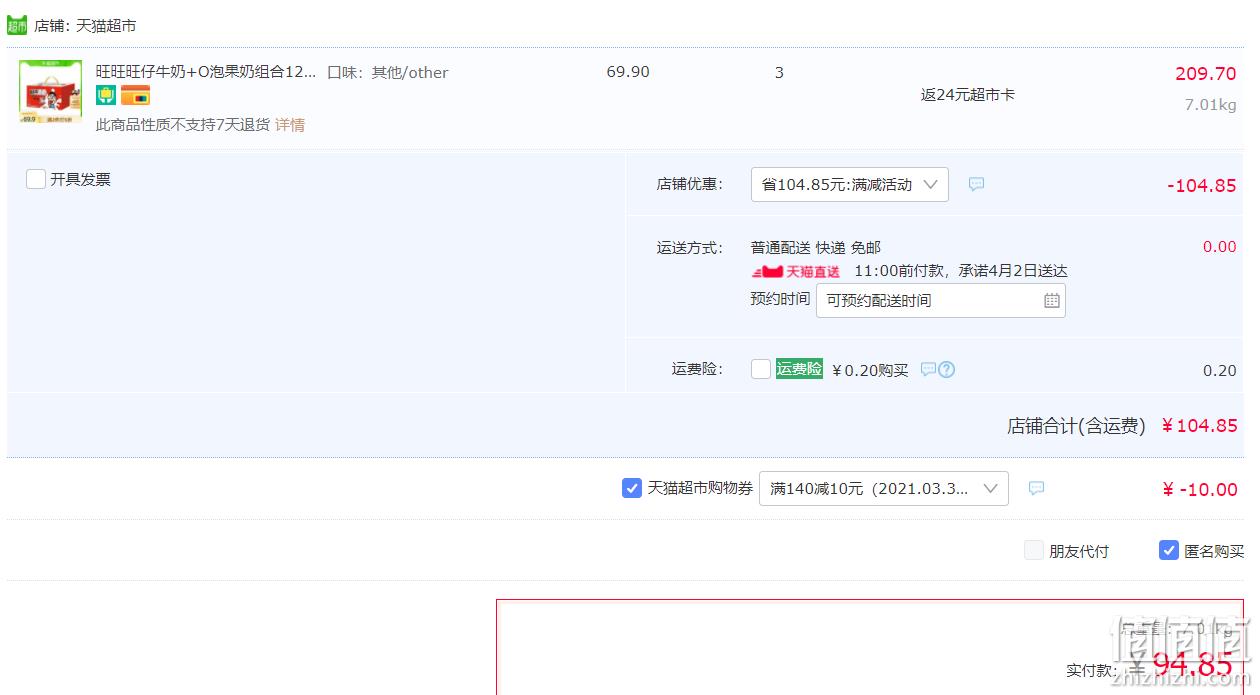Expand the 满140减10元 coupon dropdown
This screenshot has width=1260, height=695.
(x=884, y=488)
